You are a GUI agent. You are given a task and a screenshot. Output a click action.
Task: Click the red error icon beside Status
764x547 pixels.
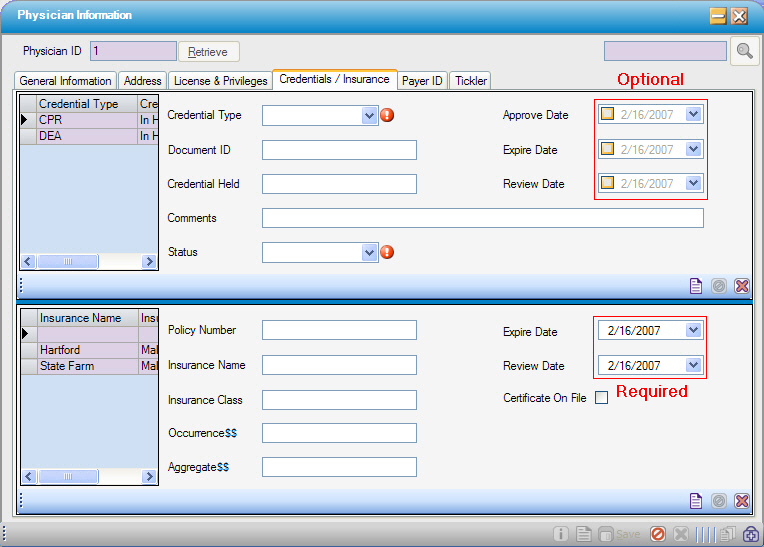pos(387,252)
